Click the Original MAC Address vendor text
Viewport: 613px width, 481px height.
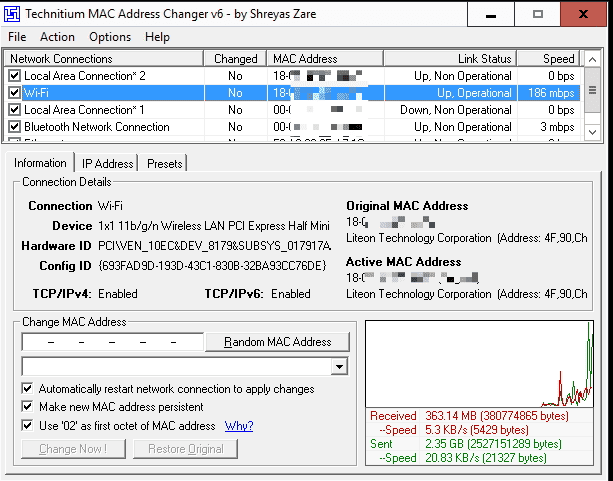click(x=467, y=238)
